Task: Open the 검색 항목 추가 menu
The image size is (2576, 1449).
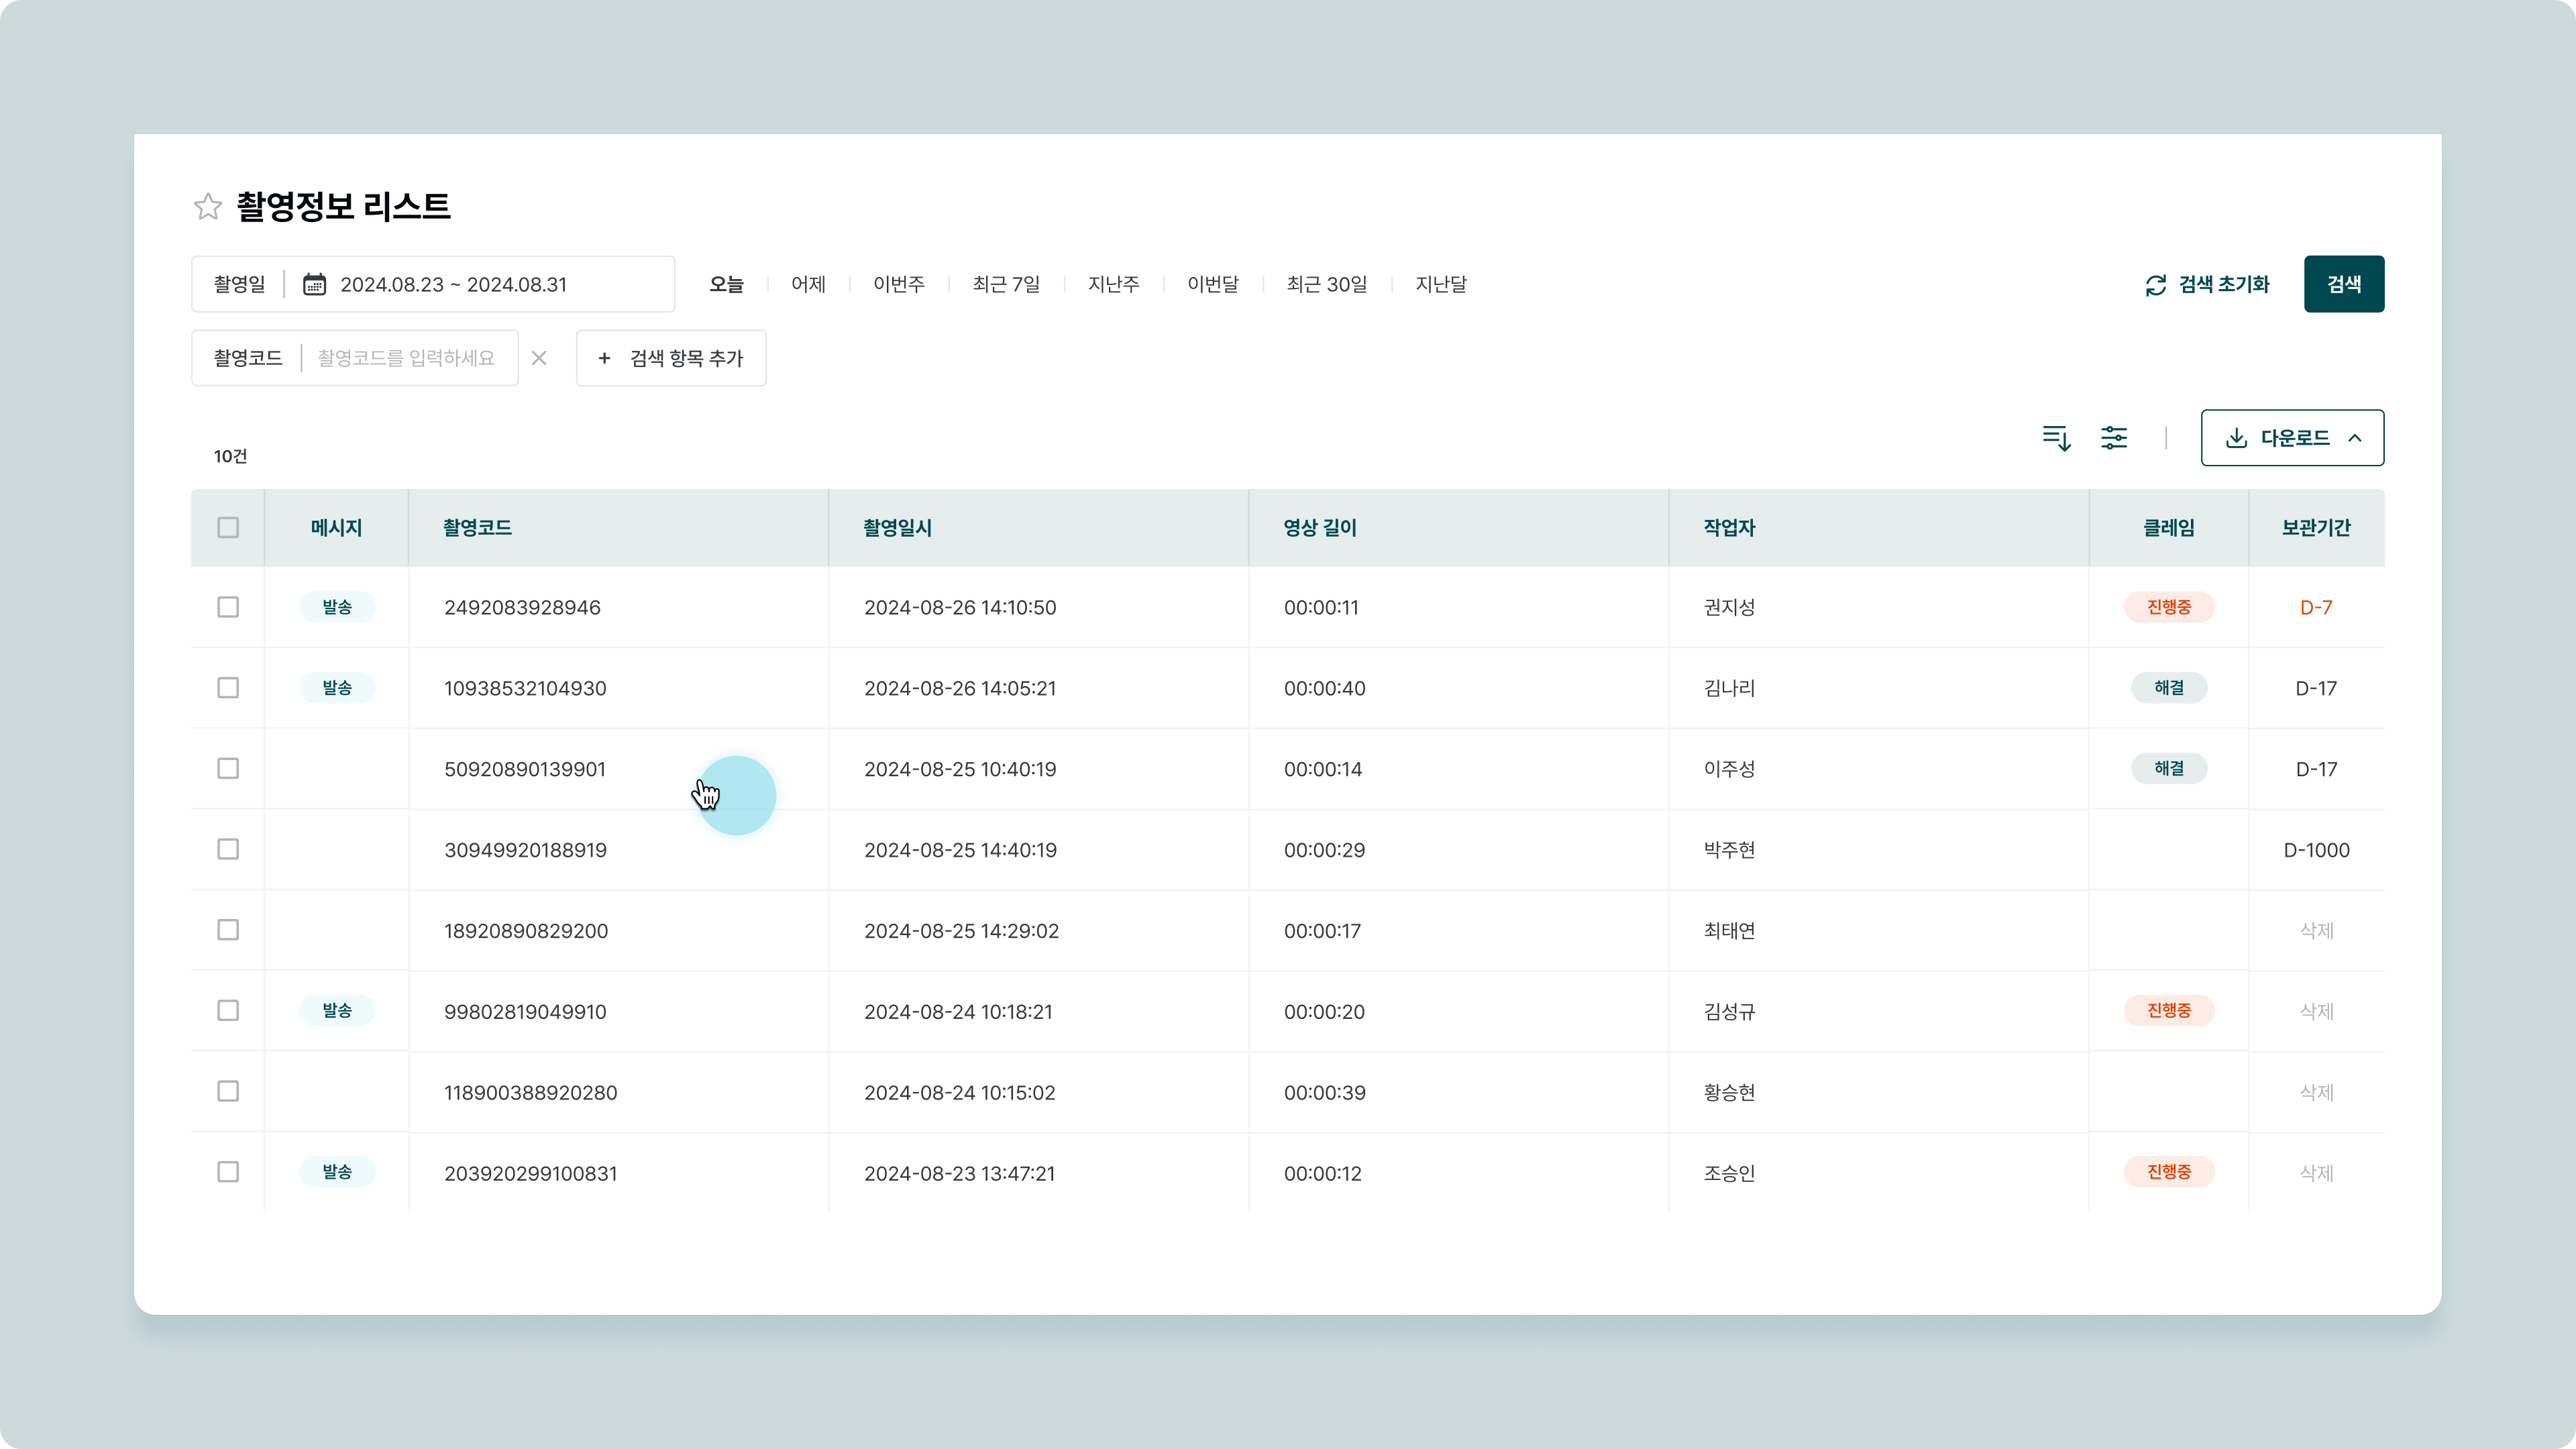Action: coord(671,358)
